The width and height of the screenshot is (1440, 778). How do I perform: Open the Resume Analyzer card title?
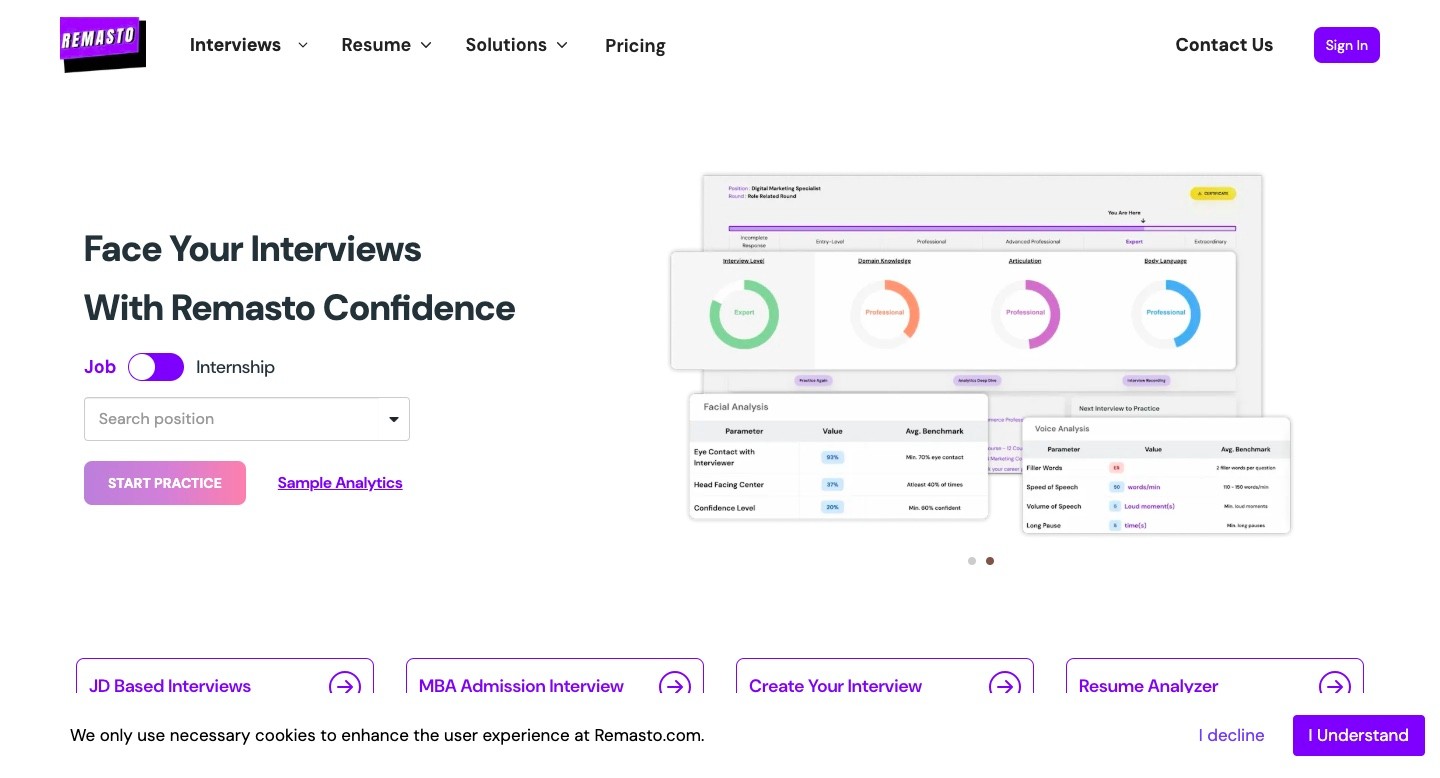[x=1148, y=686]
